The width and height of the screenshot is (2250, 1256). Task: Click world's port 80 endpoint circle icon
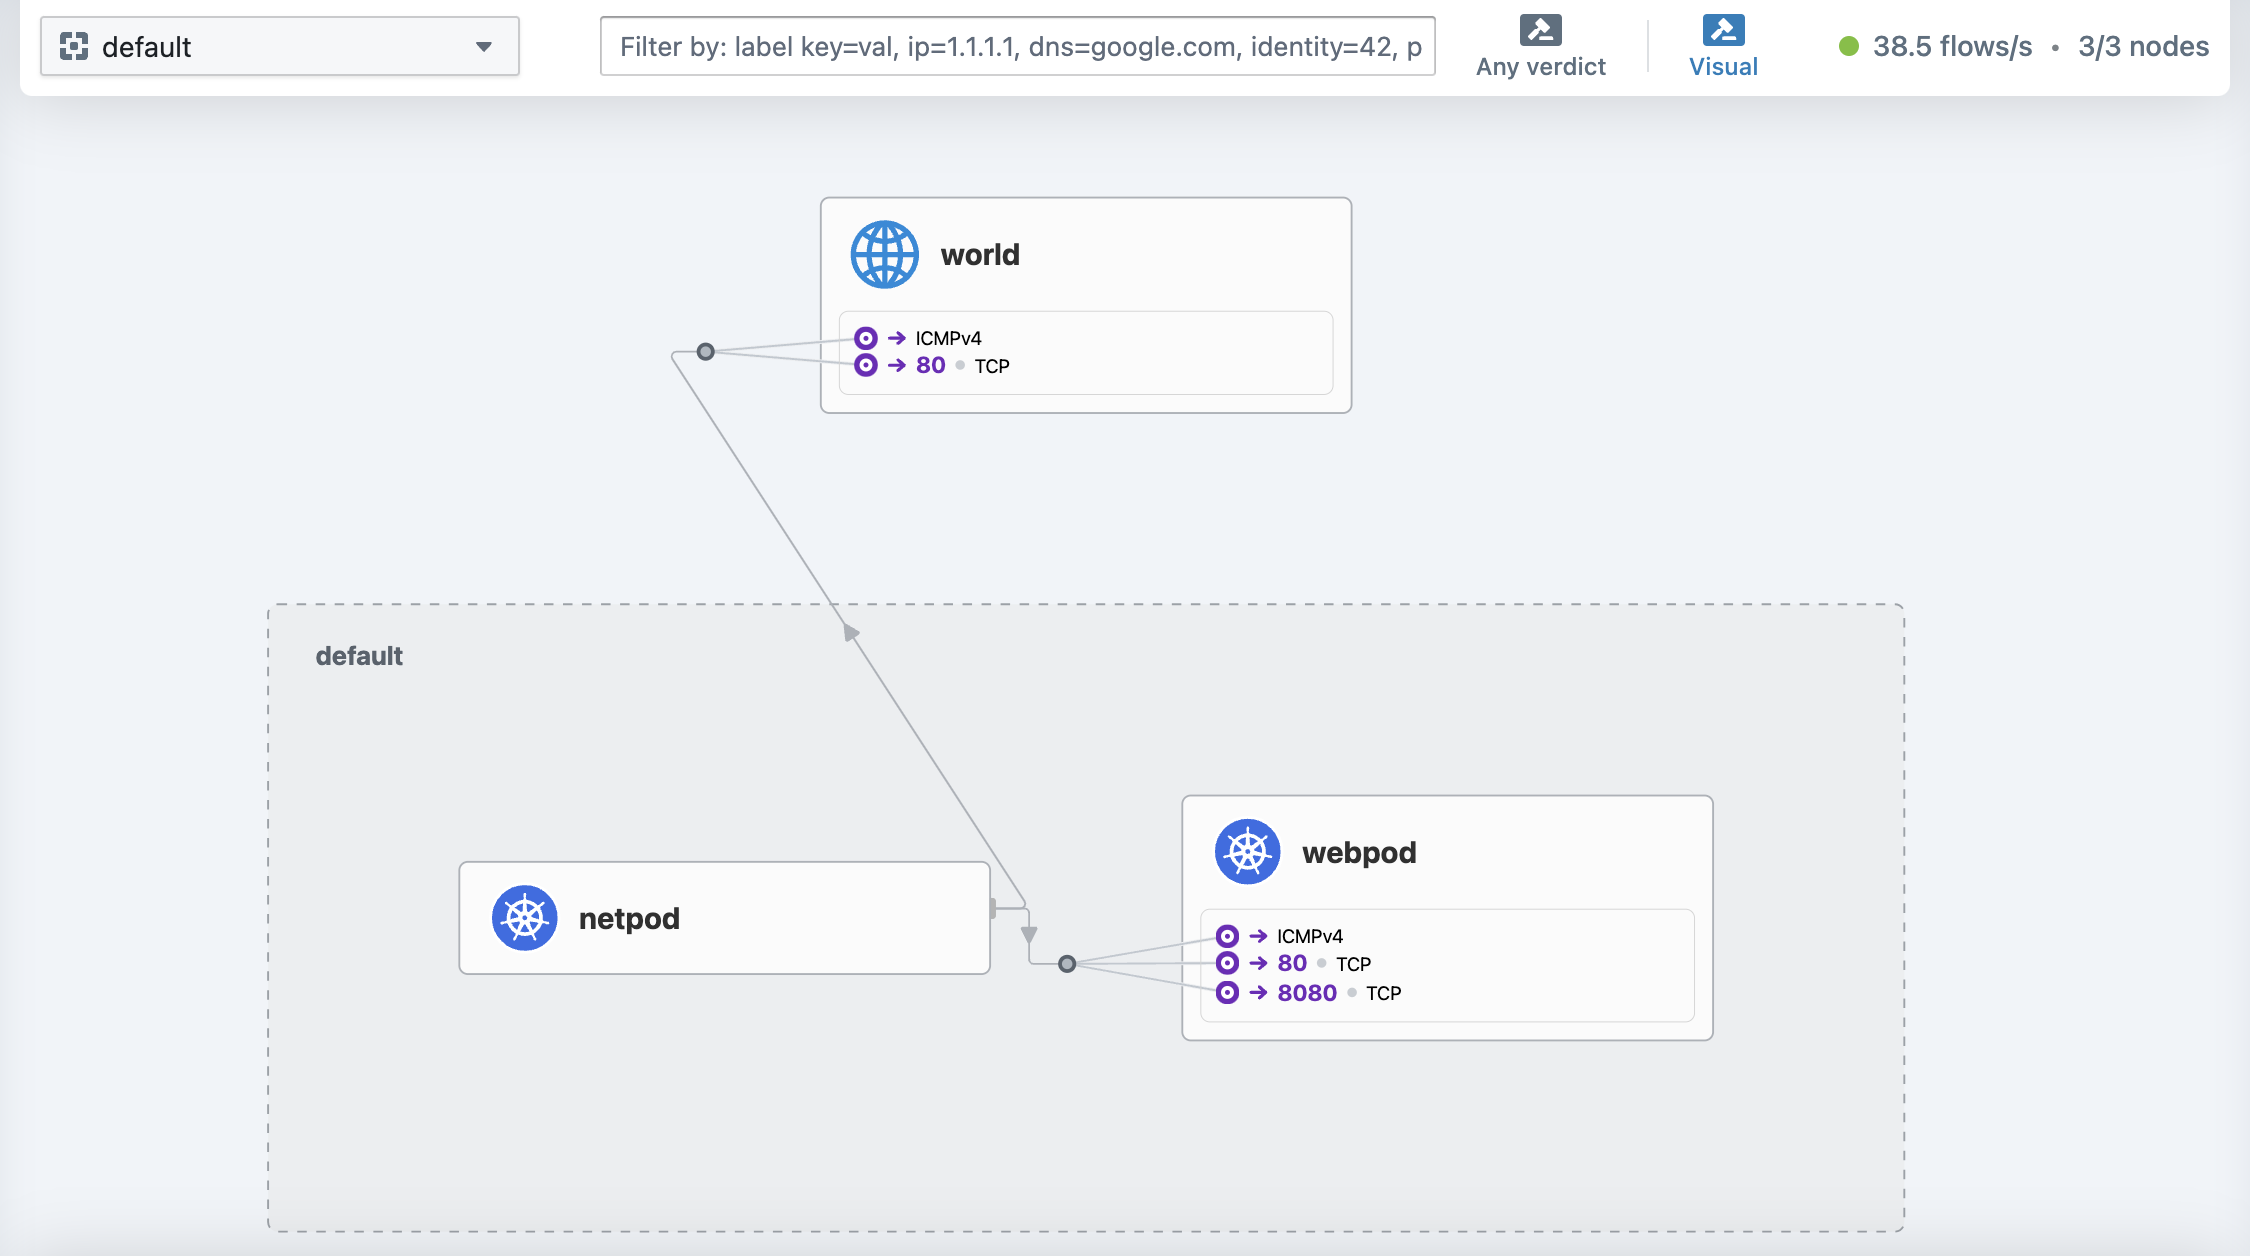coord(866,365)
